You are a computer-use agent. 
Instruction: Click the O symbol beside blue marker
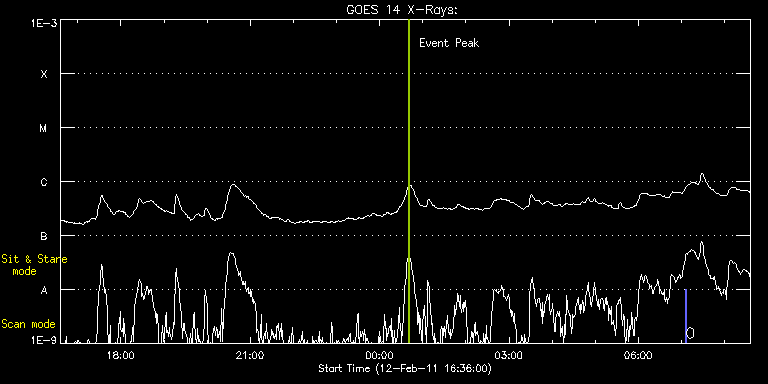(x=691, y=334)
